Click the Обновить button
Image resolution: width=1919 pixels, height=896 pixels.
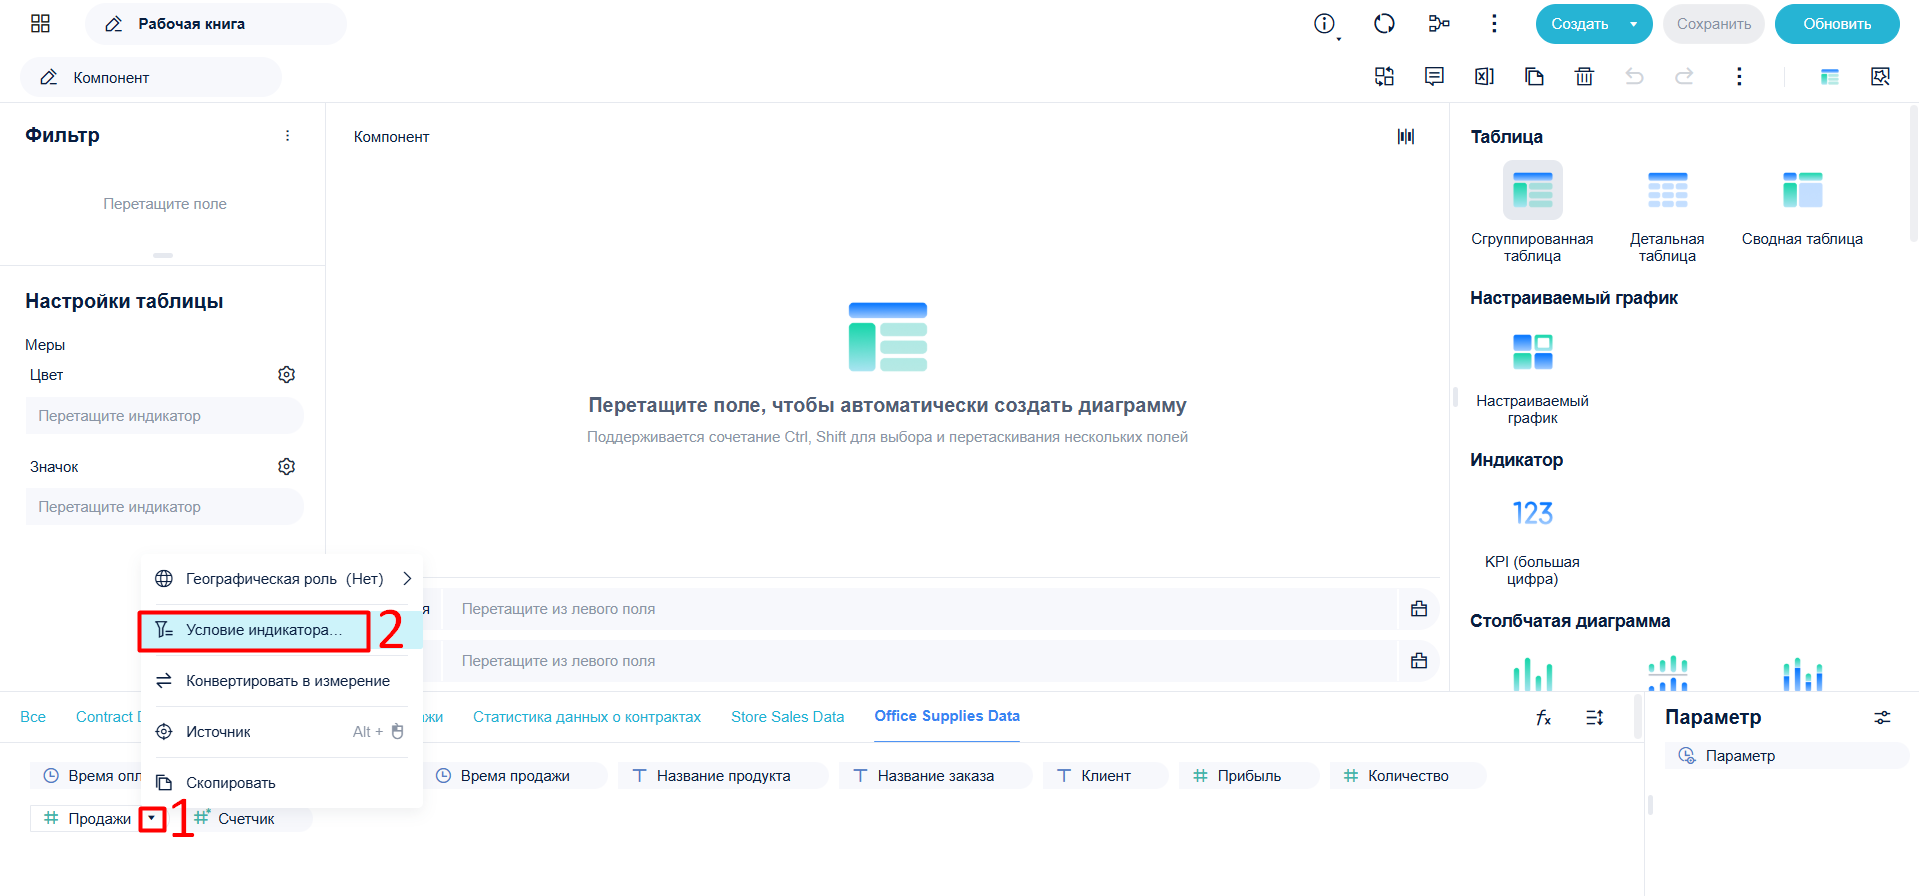pyautogui.click(x=1837, y=24)
